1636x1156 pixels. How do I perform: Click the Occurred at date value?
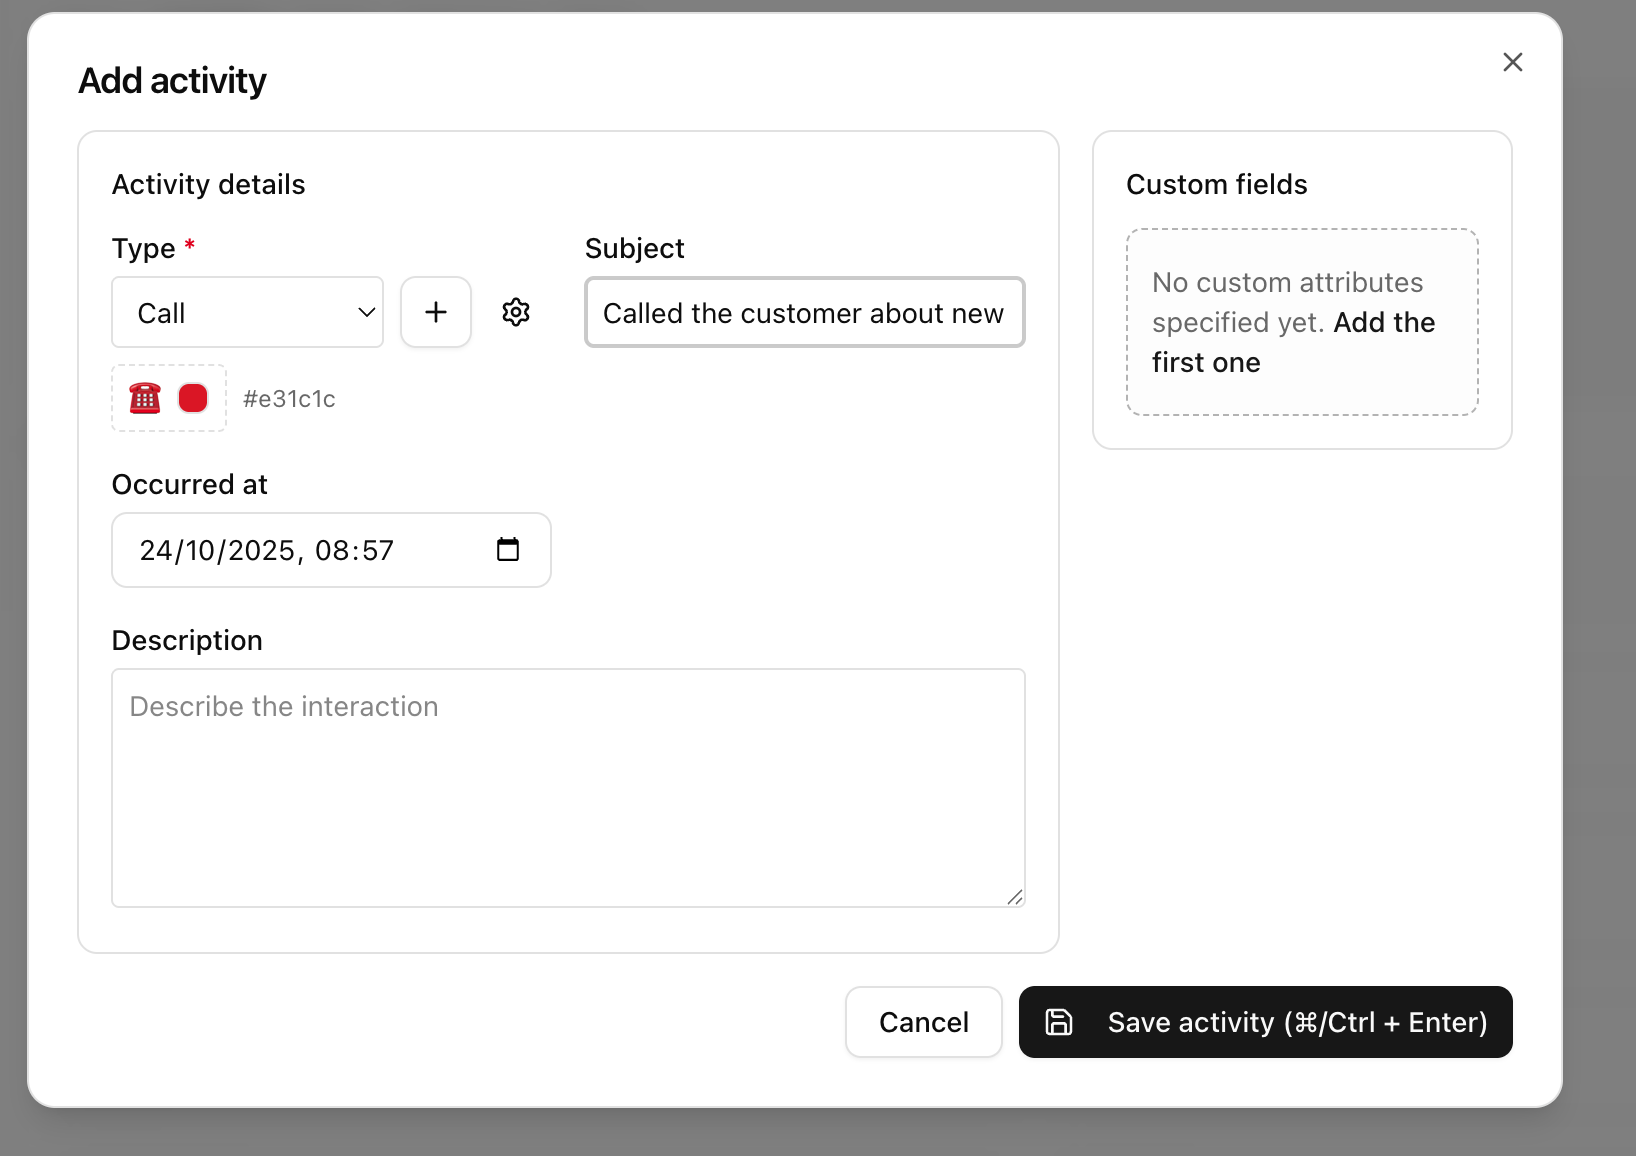click(x=265, y=549)
